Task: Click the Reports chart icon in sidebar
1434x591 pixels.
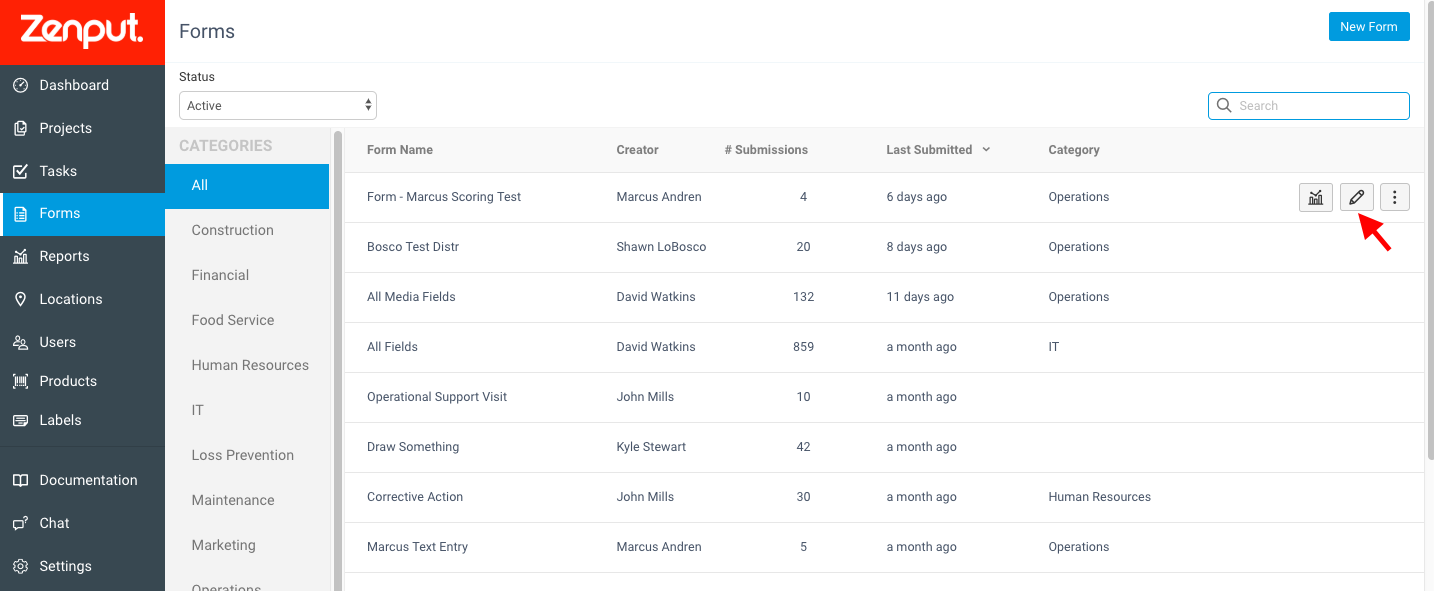Action: [20, 256]
